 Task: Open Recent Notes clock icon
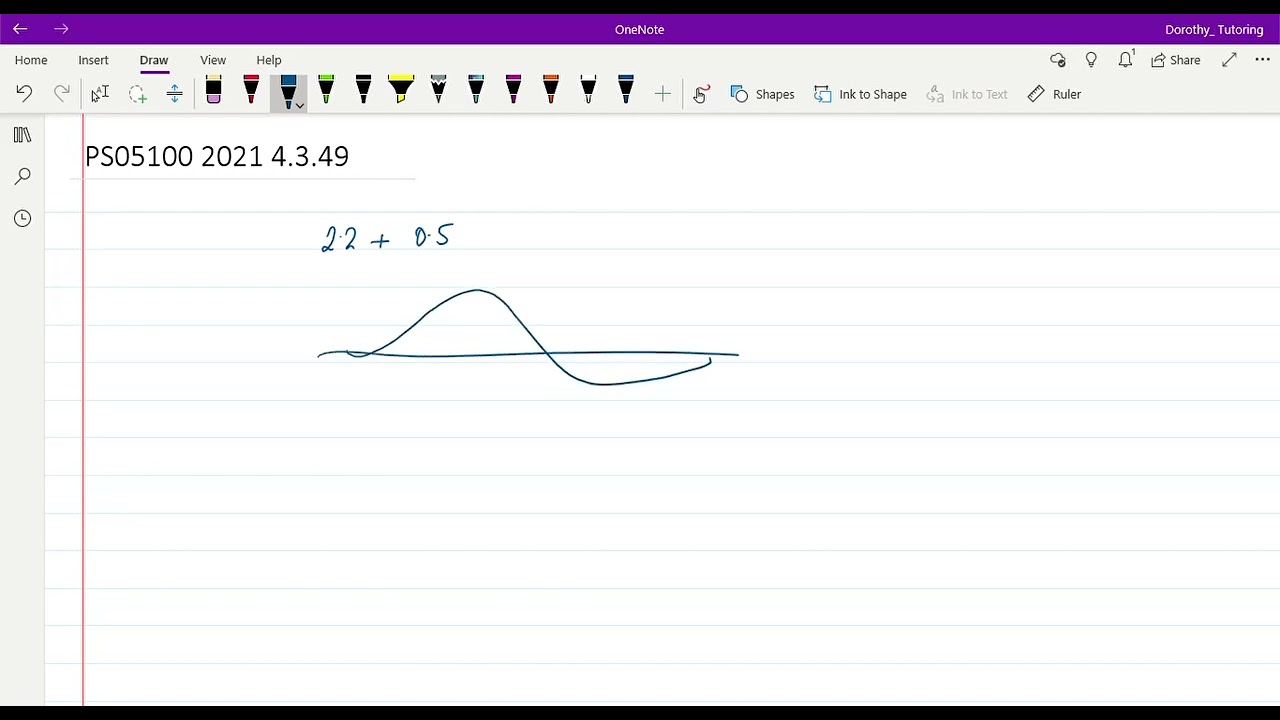click(x=22, y=218)
